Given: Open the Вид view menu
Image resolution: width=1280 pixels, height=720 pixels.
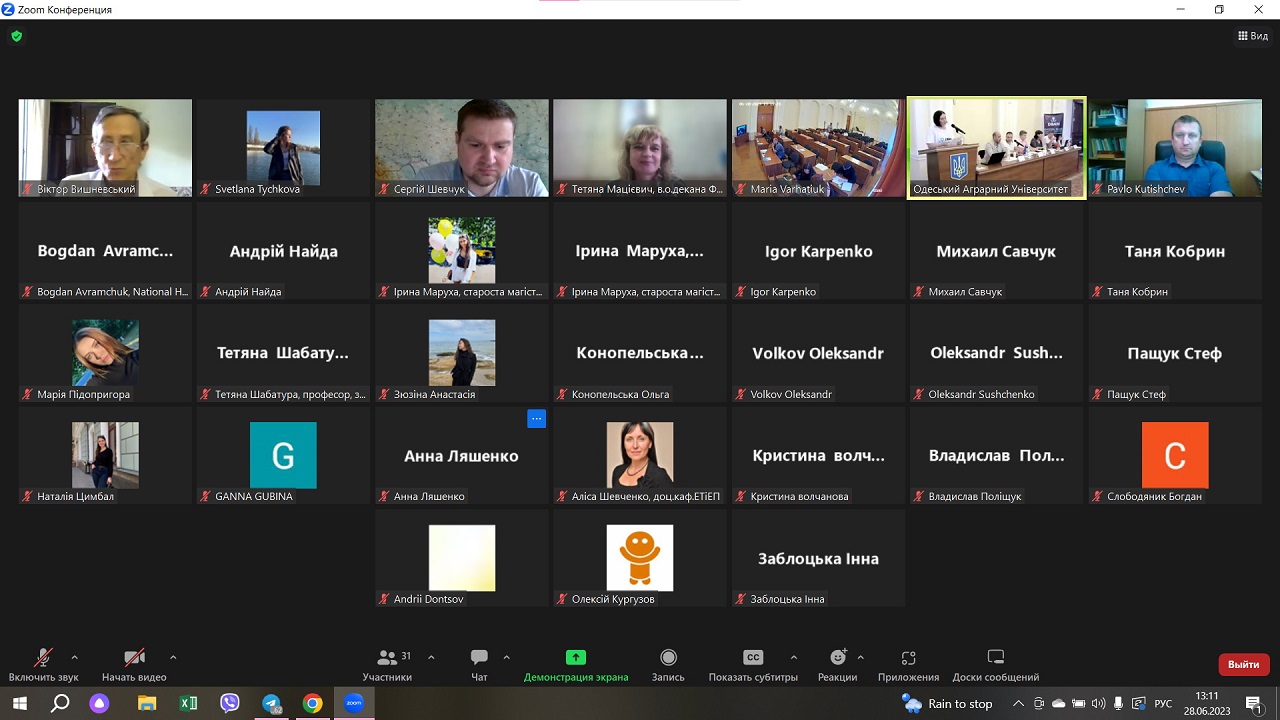Looking at the screenshot, I should pos(1252,36).
